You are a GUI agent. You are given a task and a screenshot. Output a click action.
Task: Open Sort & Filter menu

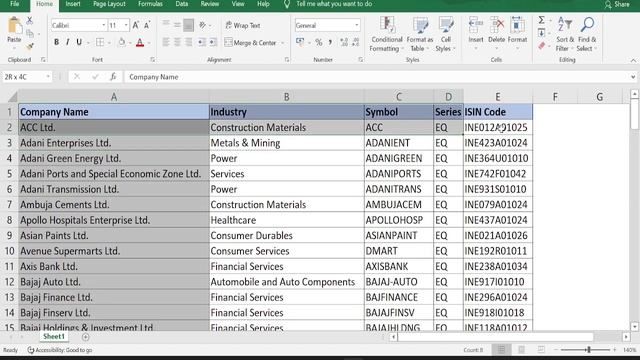coord(565,34)
